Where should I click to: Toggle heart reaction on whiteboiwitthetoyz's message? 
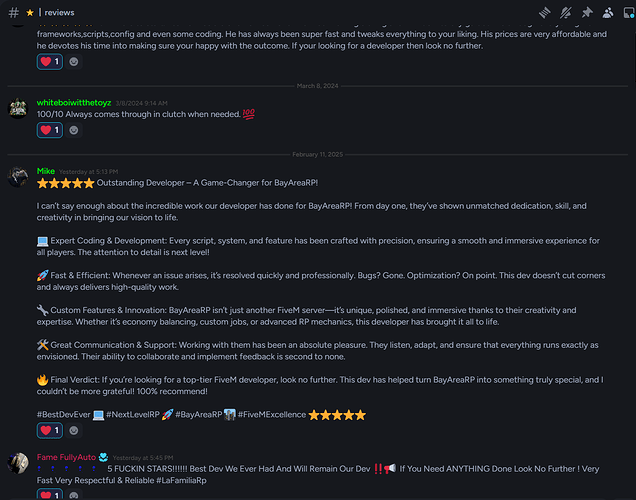(x=50, y=130)
